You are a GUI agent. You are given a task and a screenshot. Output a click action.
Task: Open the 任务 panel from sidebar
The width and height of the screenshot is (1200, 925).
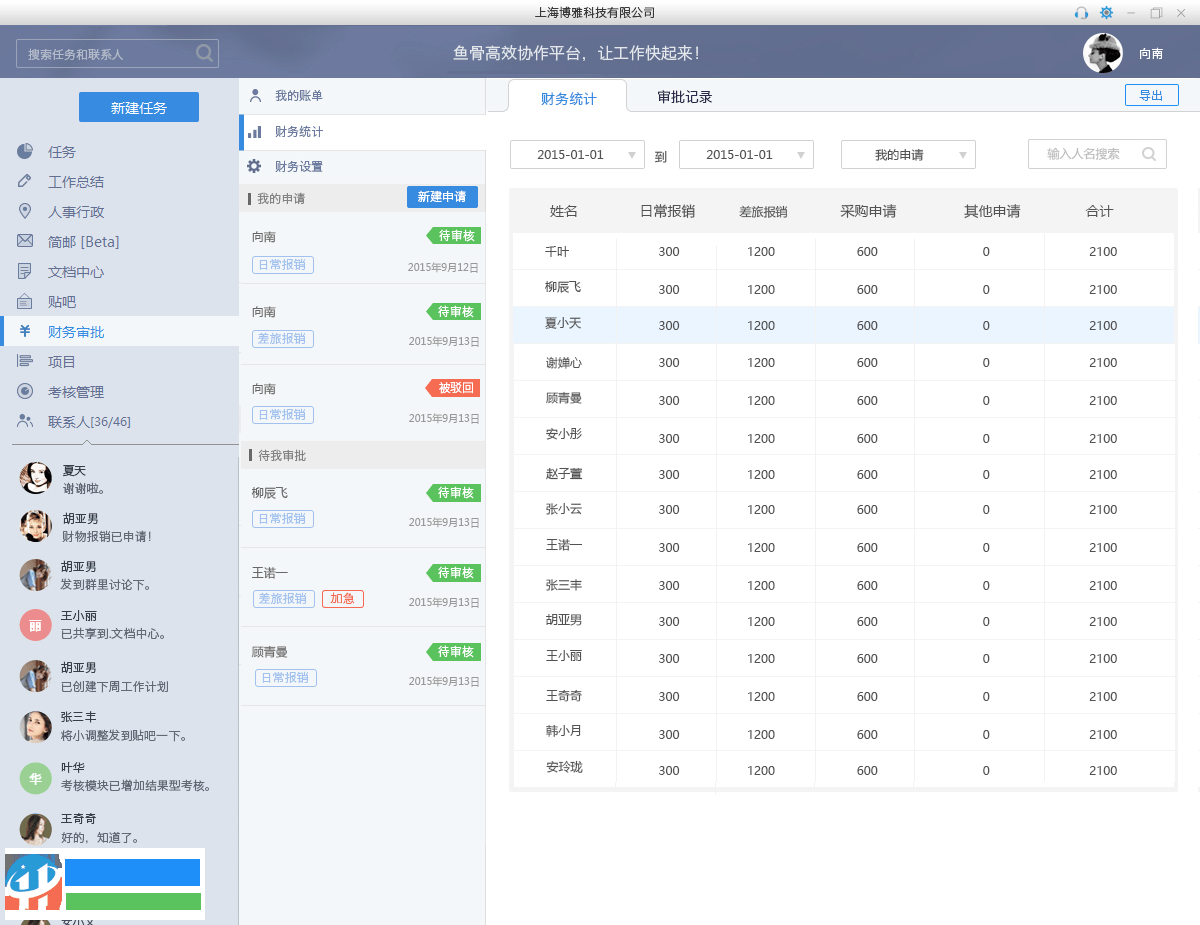point(60,151)
